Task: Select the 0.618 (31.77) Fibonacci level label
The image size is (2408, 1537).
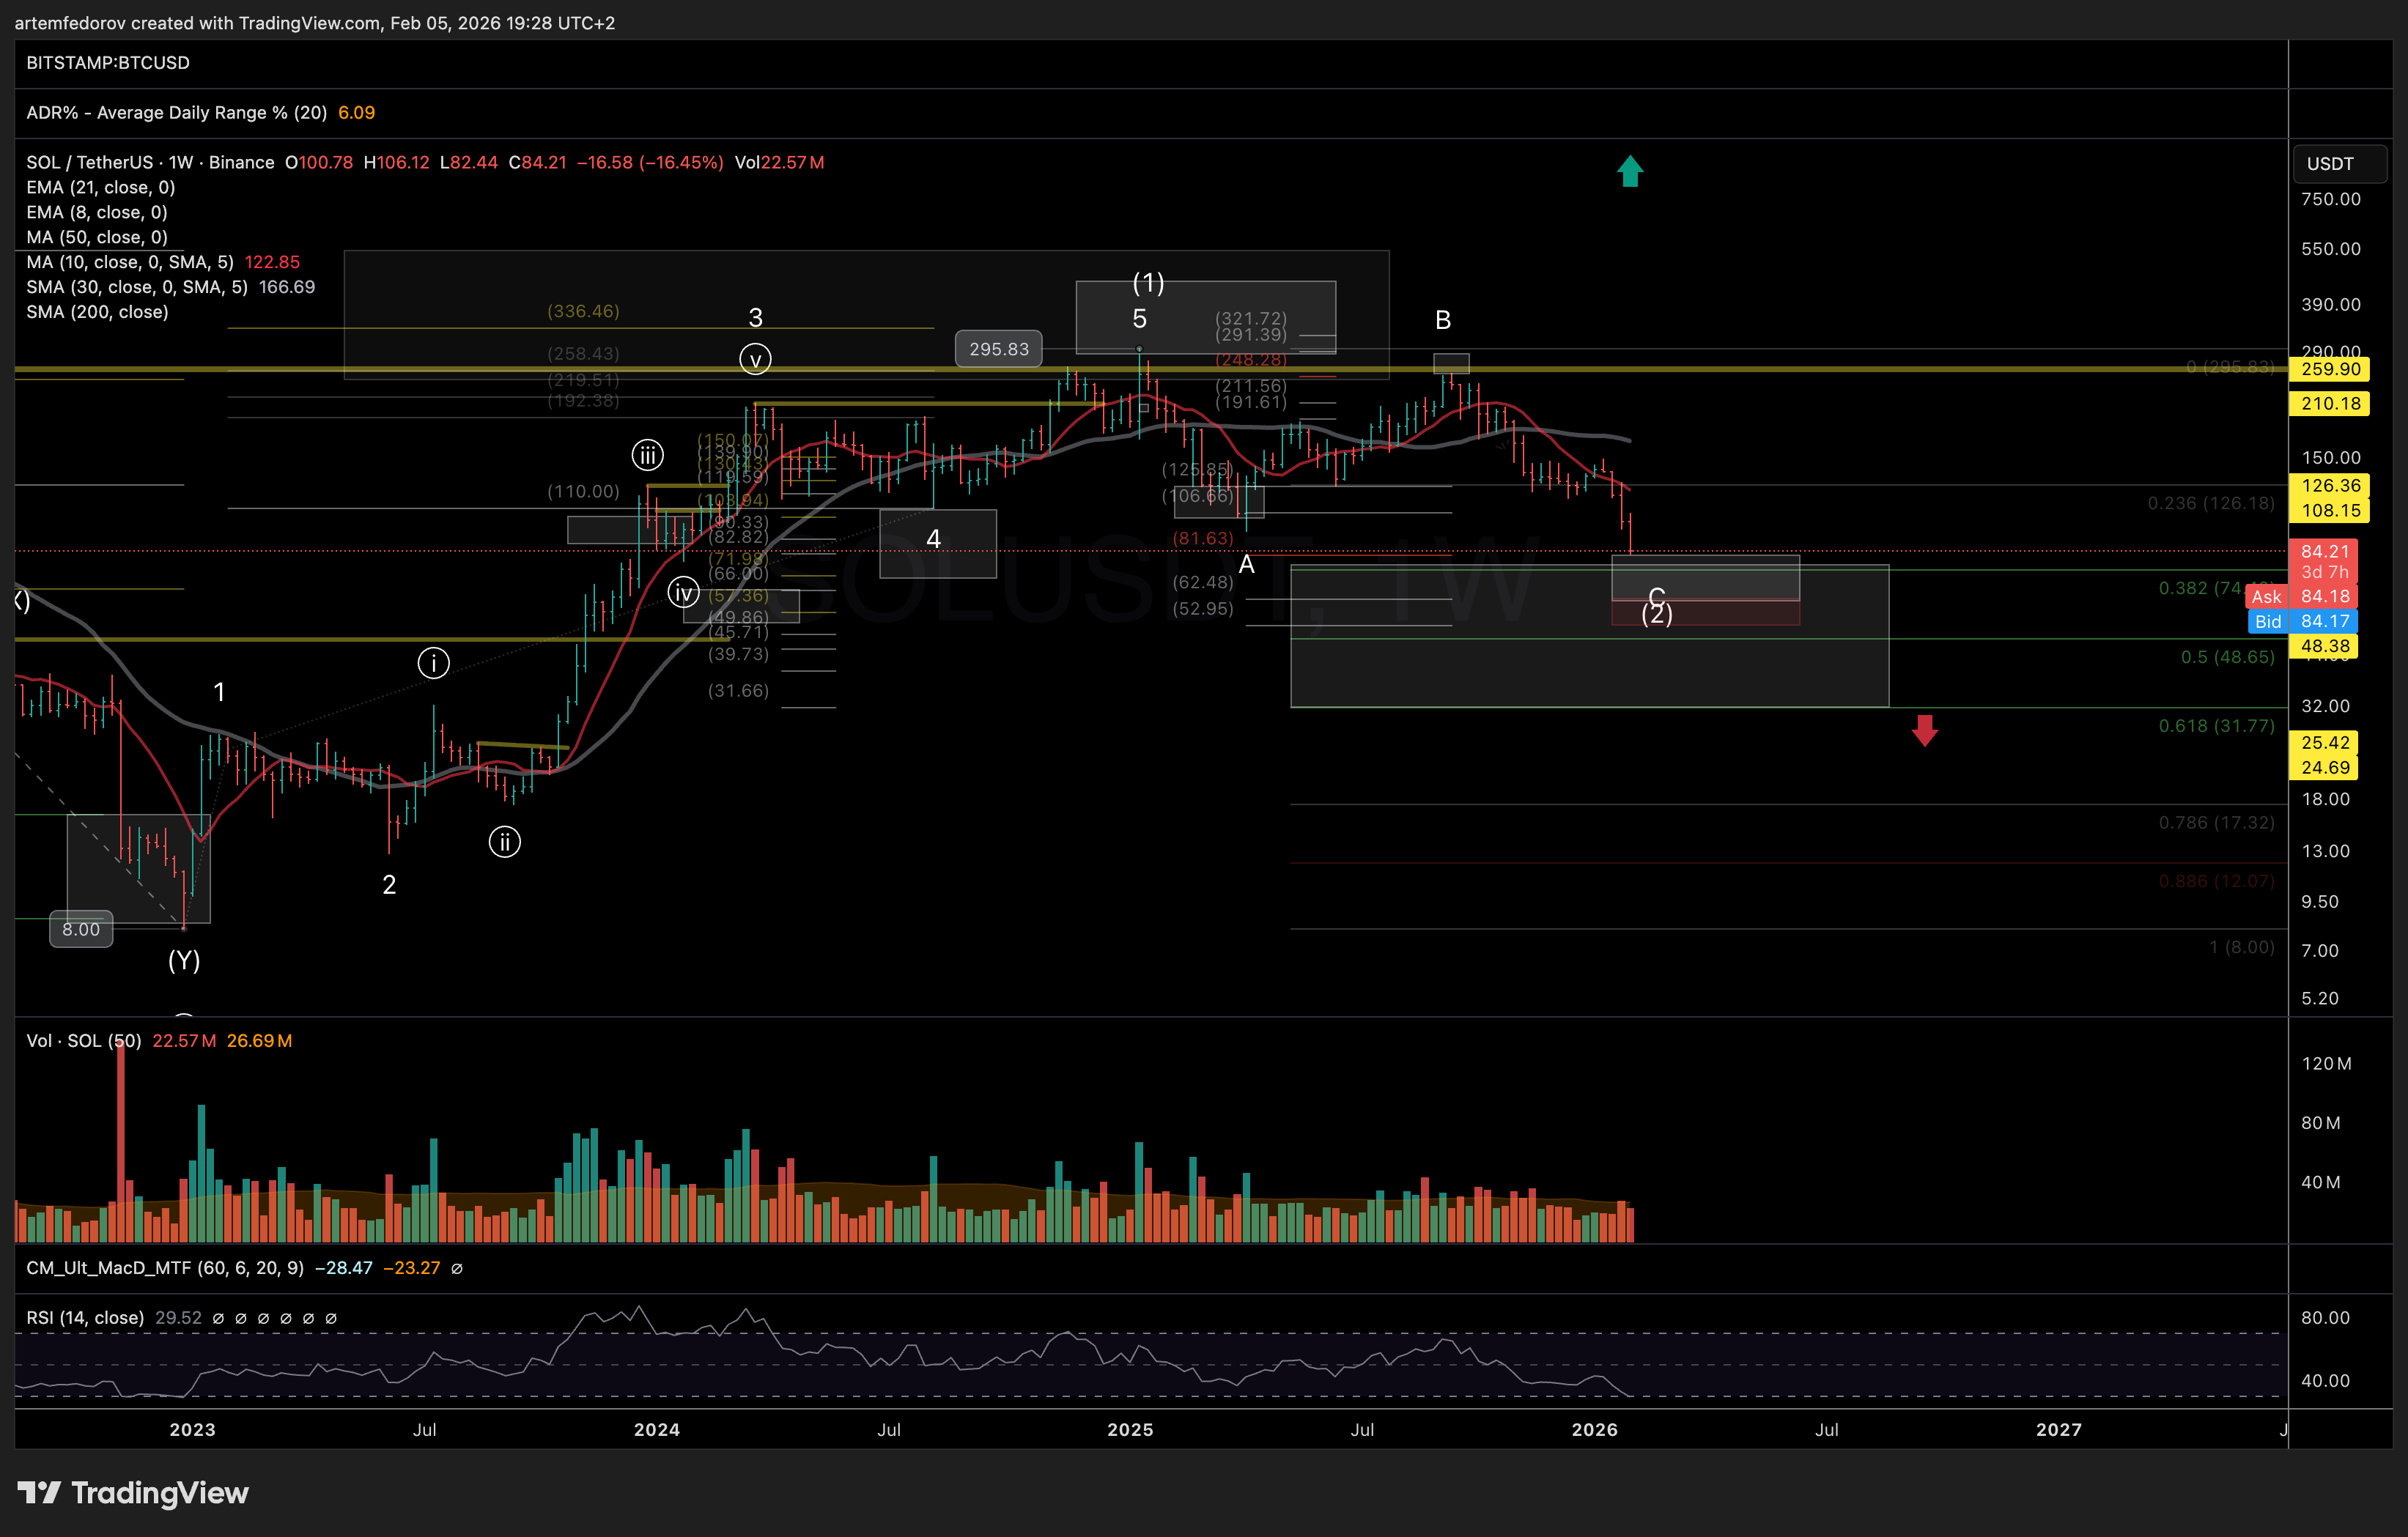Action: (x=2216, y=726)
